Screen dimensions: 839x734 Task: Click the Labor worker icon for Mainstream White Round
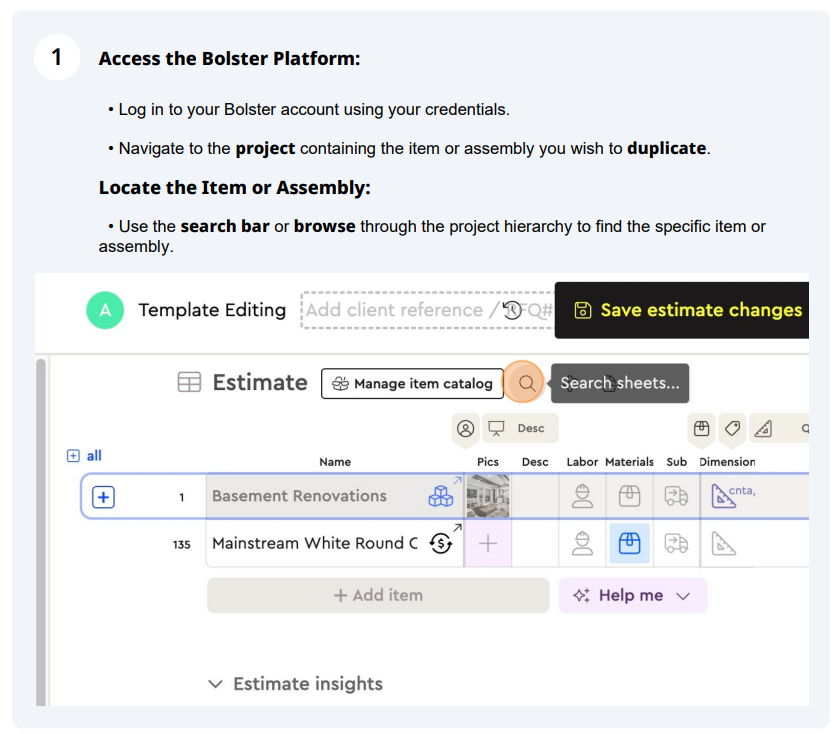point(582,544)
